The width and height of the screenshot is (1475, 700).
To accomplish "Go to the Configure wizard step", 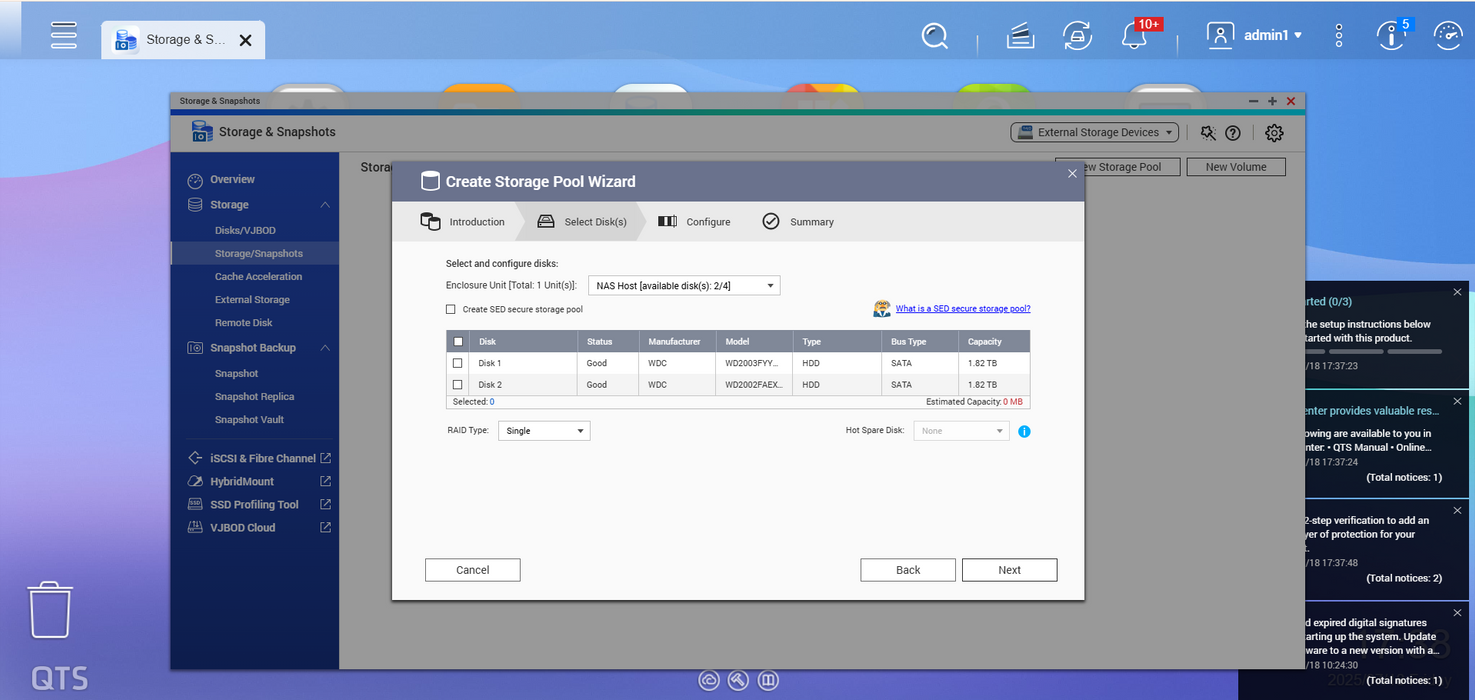I will click(695, 222).
